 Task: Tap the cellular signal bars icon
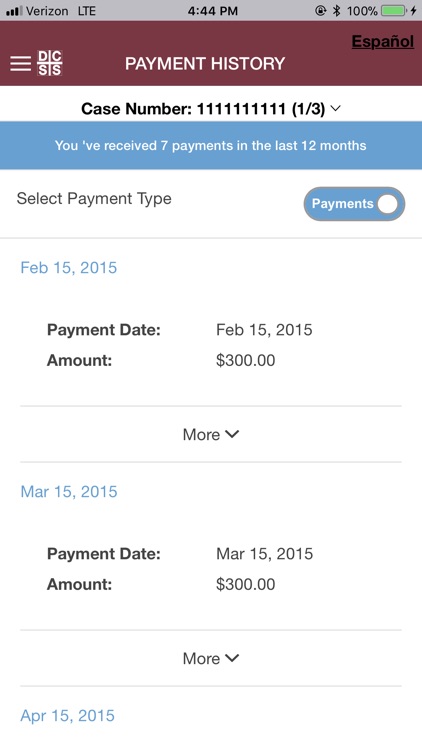point(14,11)
